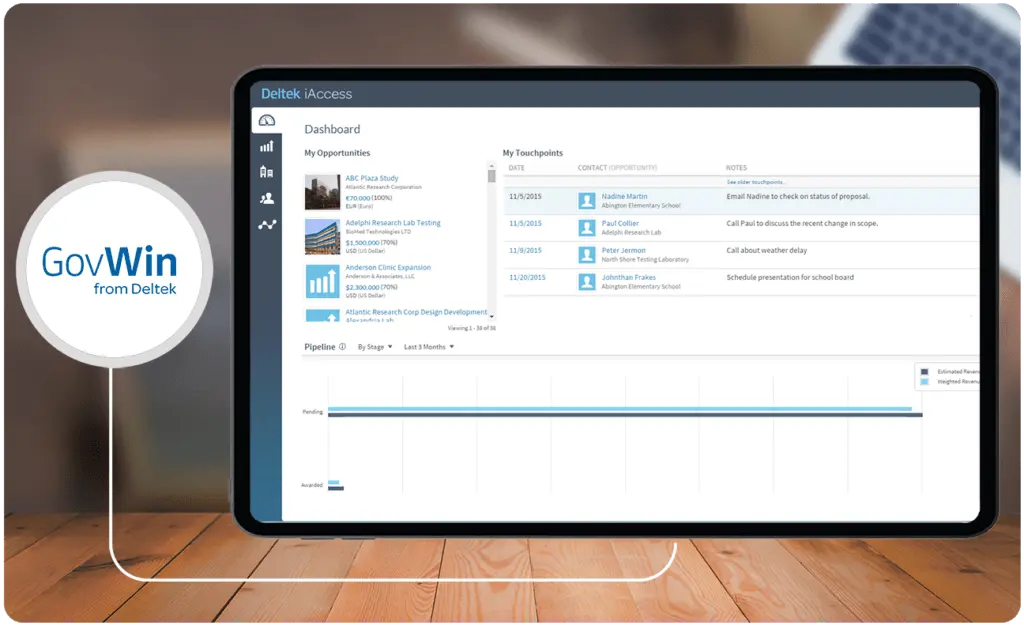
Task: Click Nadine Martin's contact avatar icon
Action: pyautogui.click(x=586, y=201)
